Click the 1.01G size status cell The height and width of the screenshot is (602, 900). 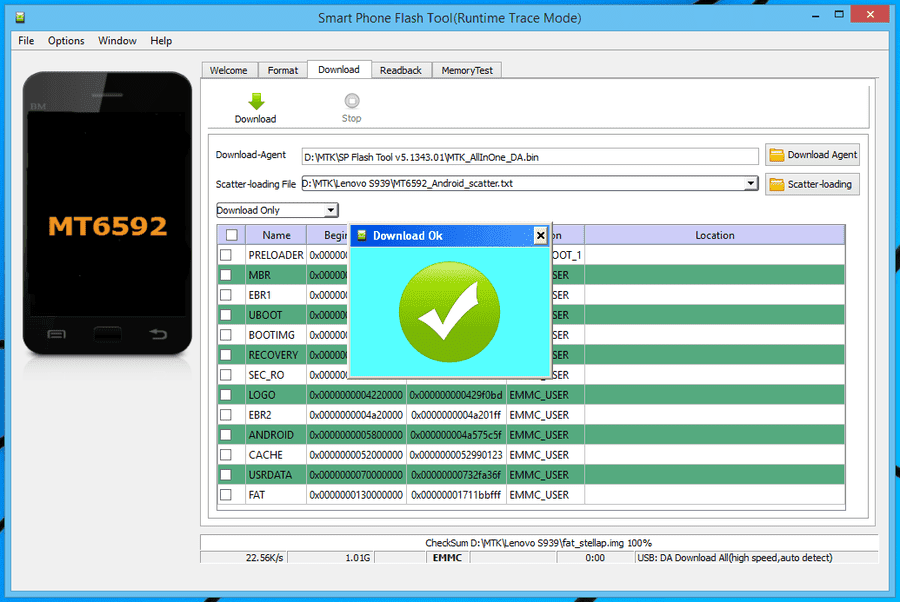[x=331, y=557]
